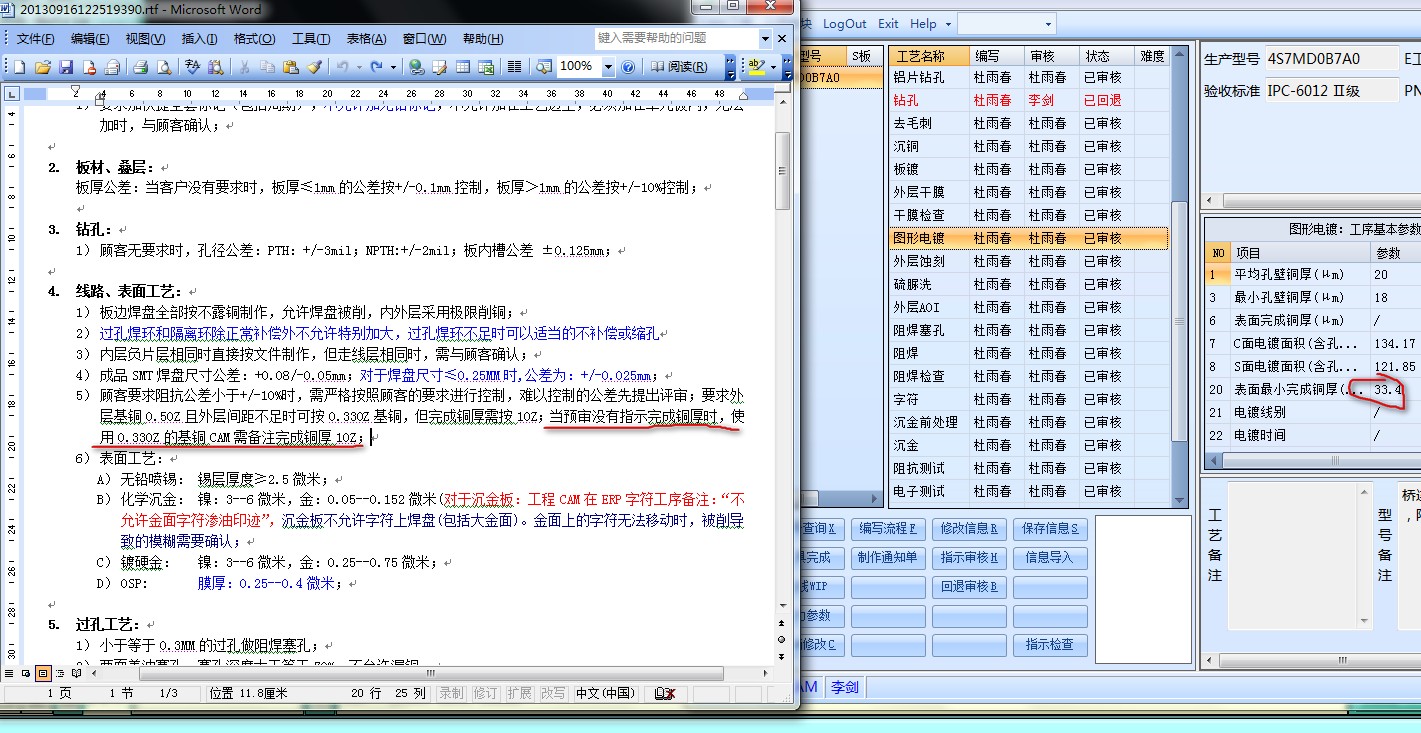Open the 工具(T) menu
1421x733 pixels.
pos(311,39)
